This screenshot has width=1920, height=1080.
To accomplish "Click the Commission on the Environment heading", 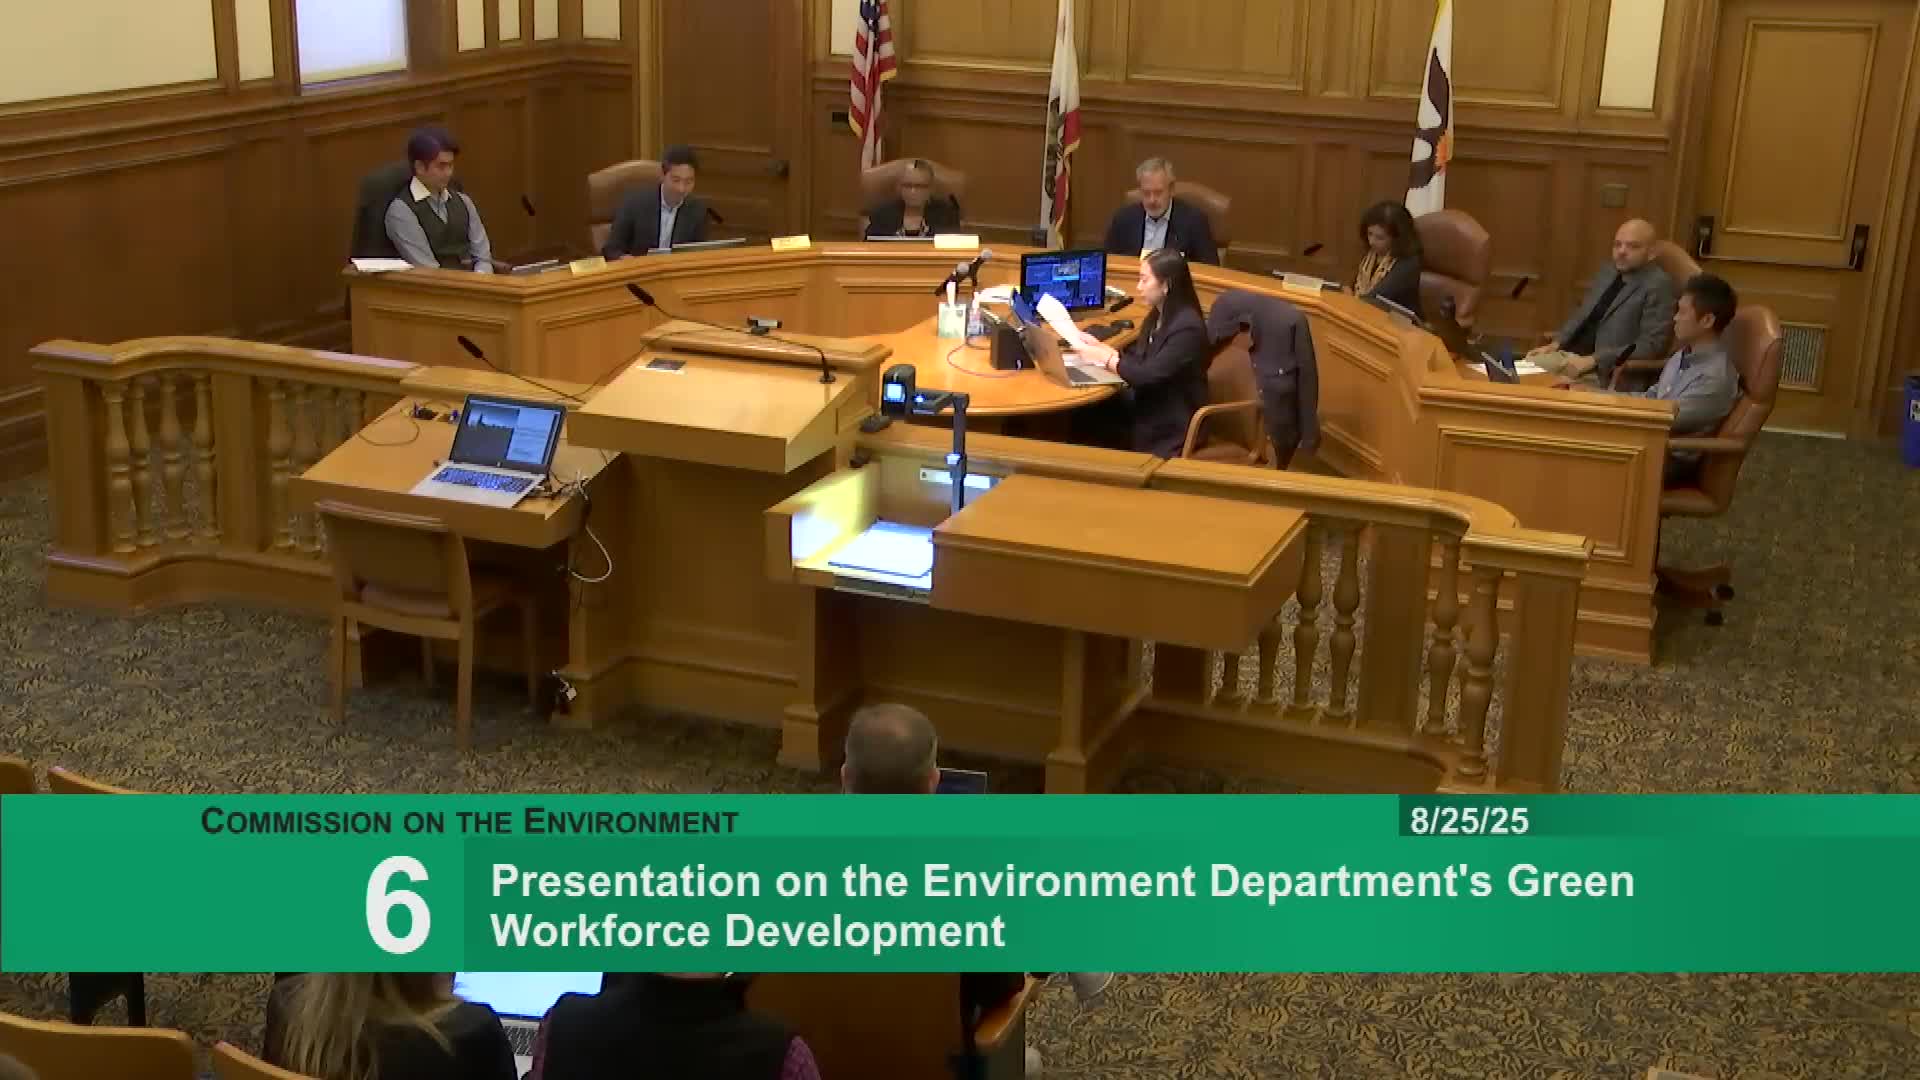I will tap(469, 821).
